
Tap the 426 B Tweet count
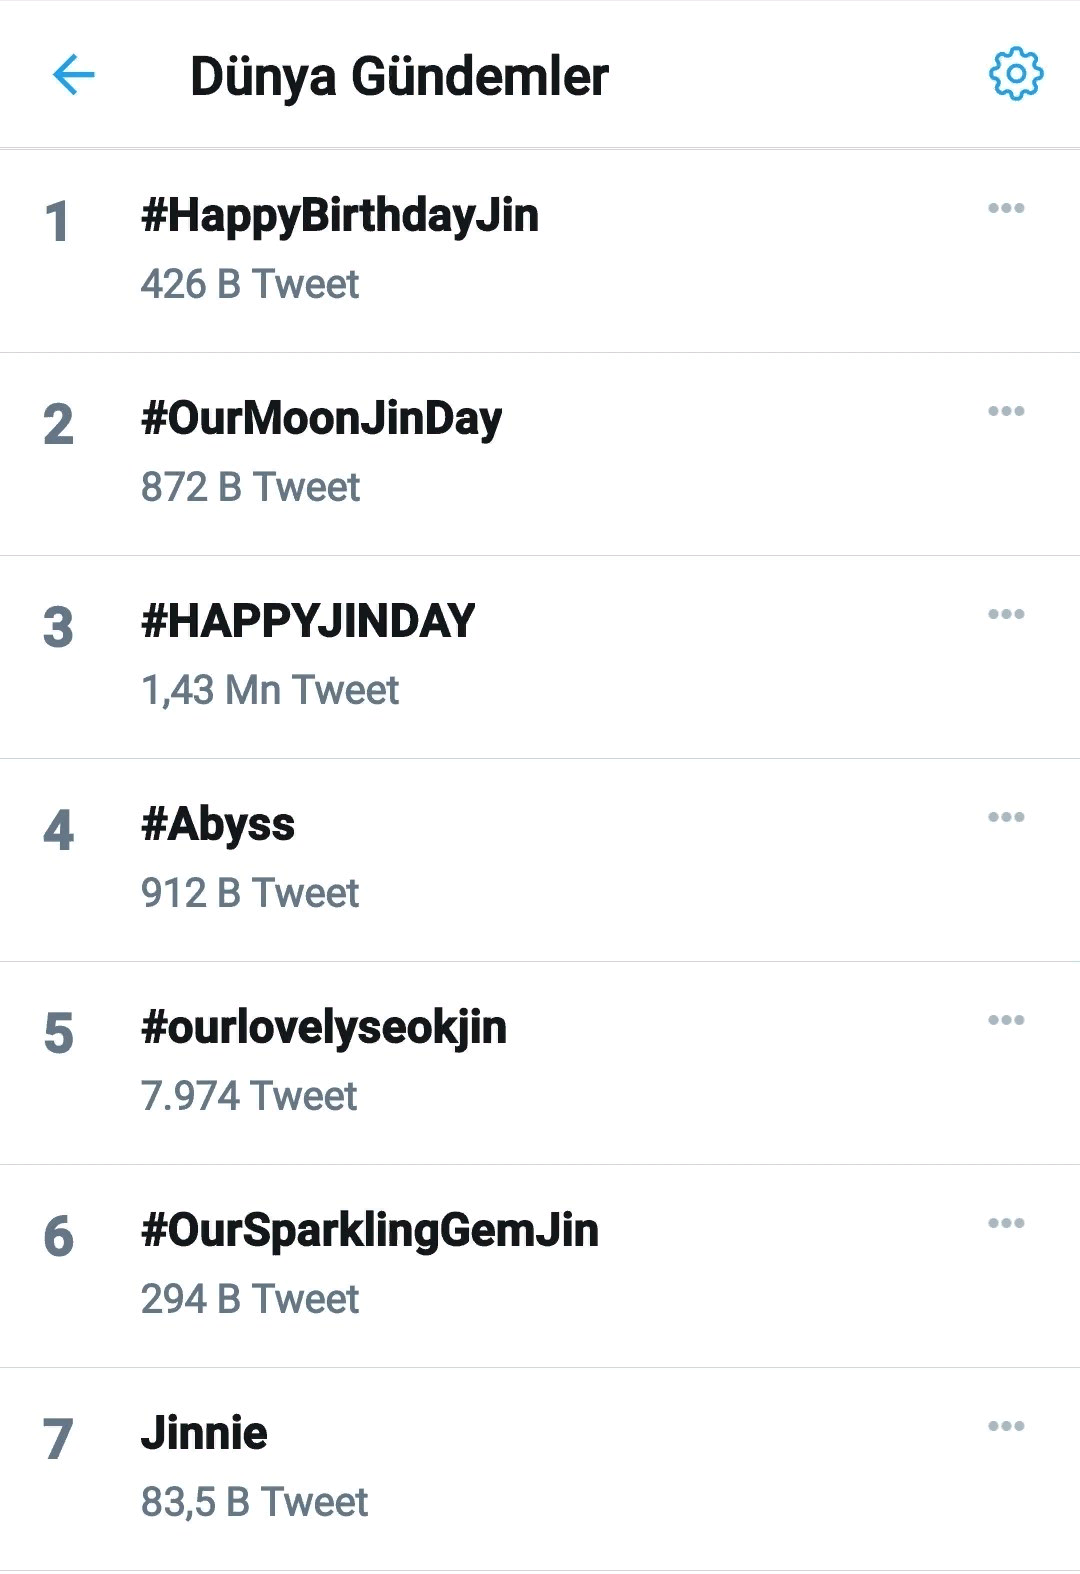[x=250, y=284]
